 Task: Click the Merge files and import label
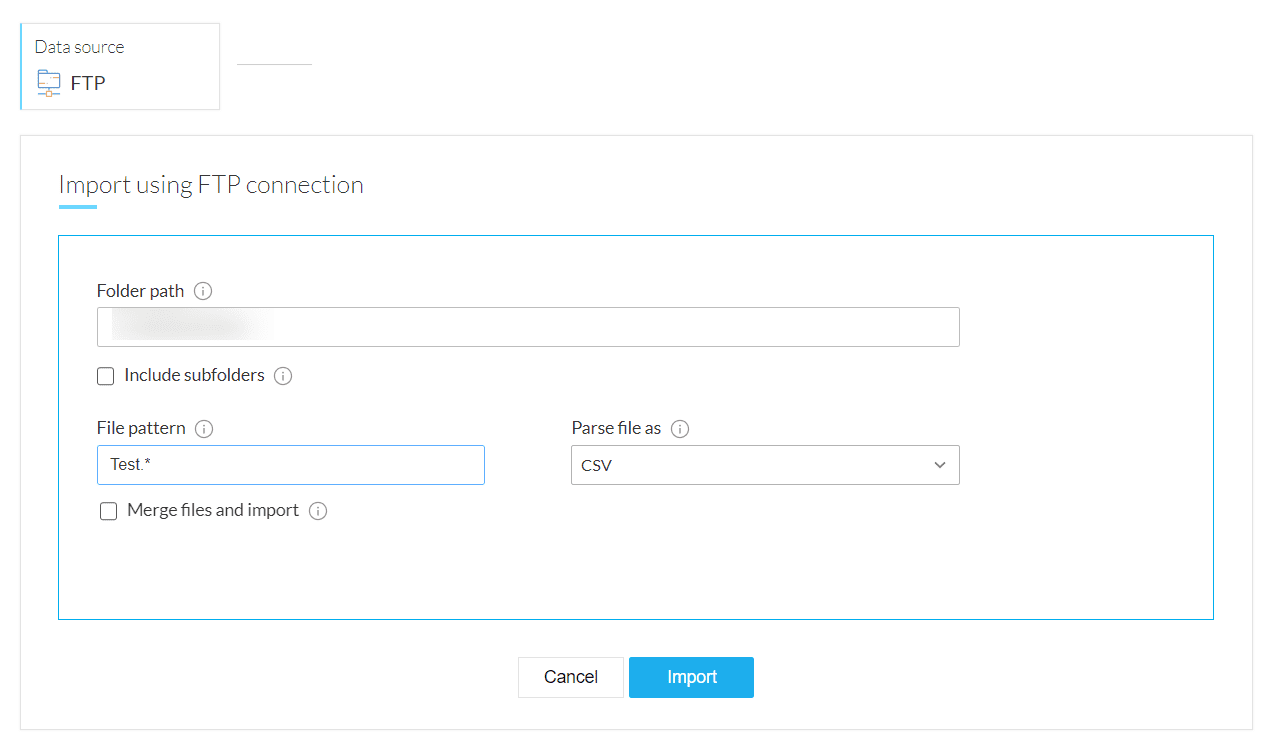[213, 510]
